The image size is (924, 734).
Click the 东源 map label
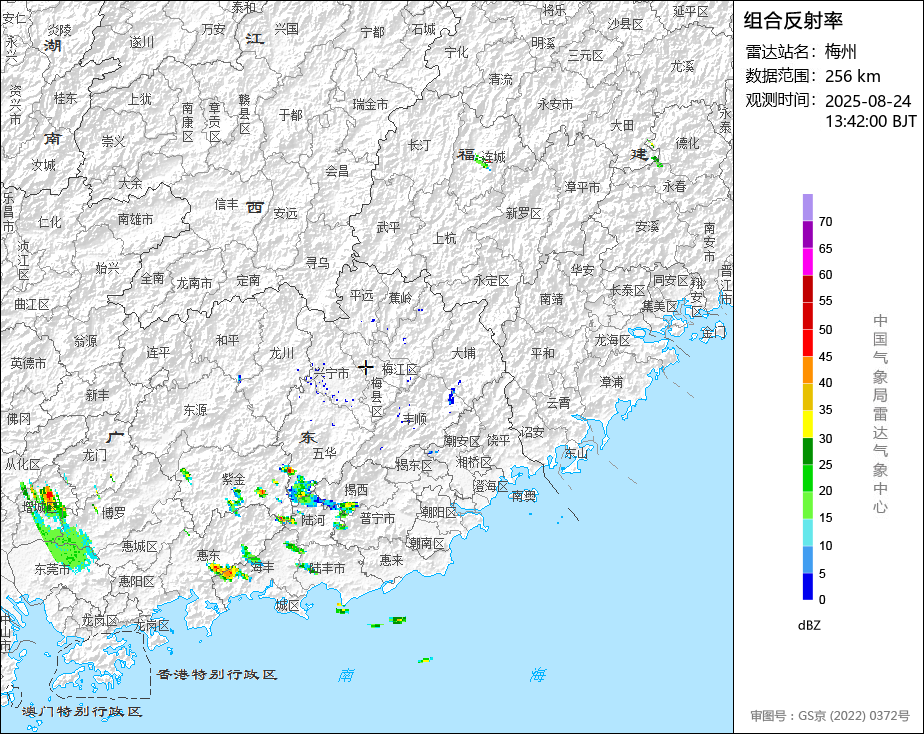tap(195, 409)
